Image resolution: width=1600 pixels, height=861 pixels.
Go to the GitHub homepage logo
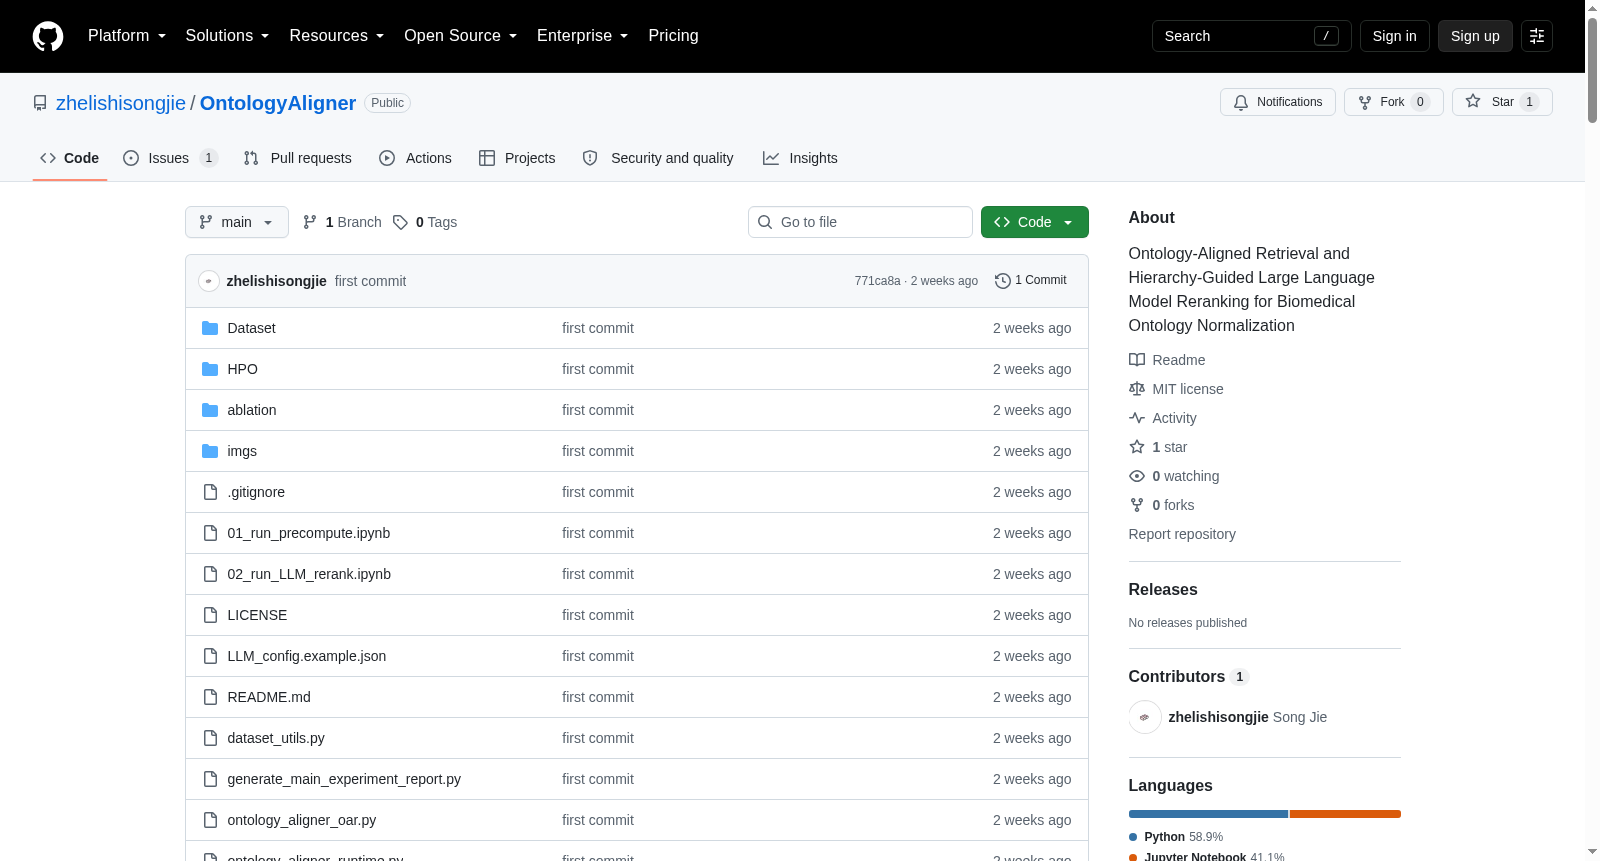coord(48,36)
